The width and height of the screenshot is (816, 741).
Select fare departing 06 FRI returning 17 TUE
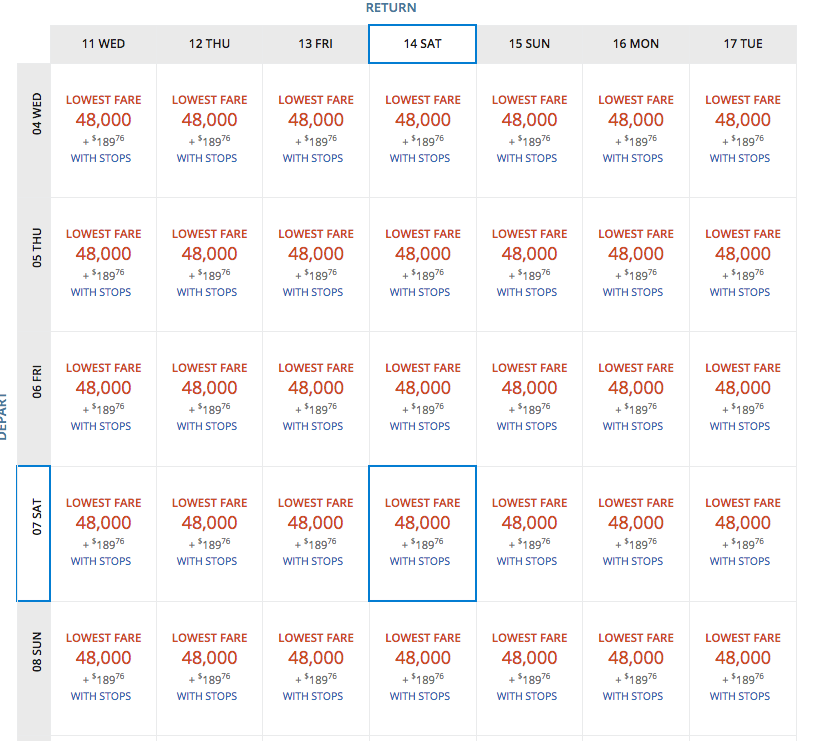(743, 398)
